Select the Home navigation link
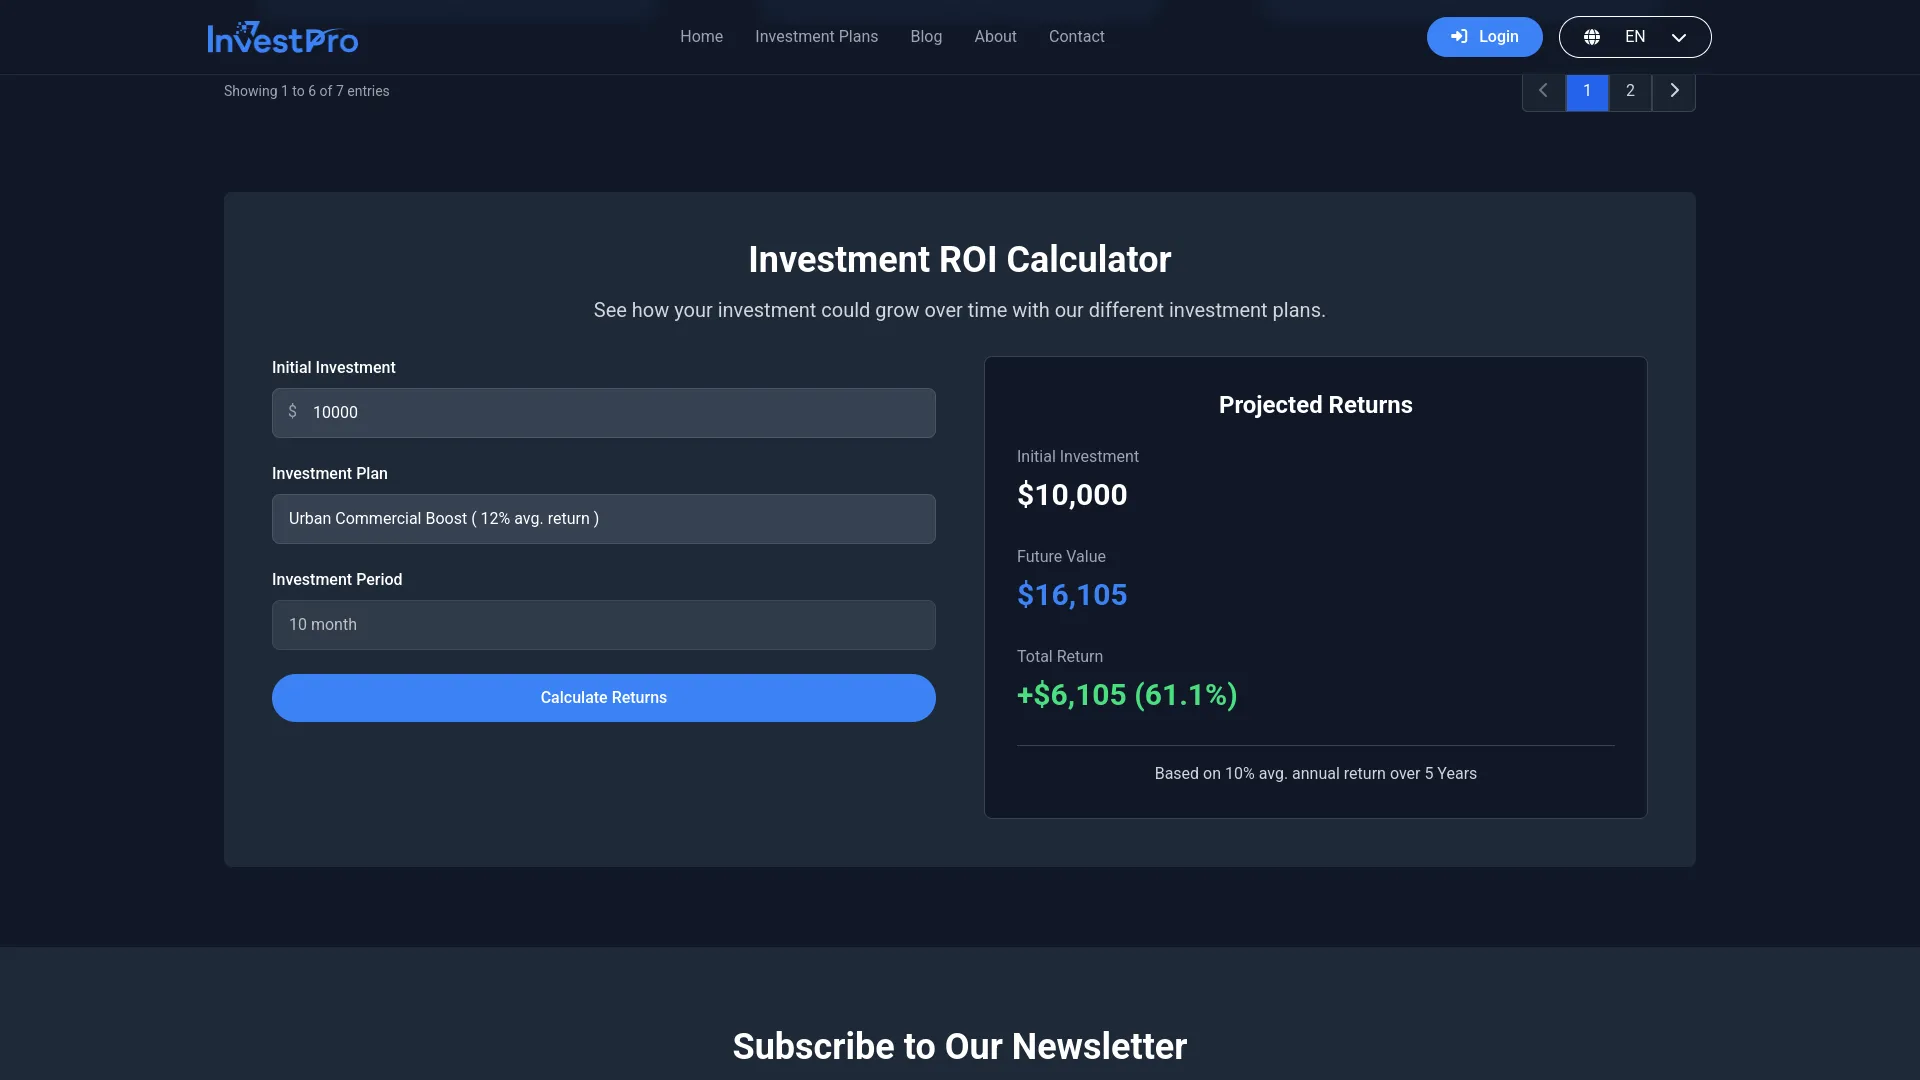 (701, 36)
